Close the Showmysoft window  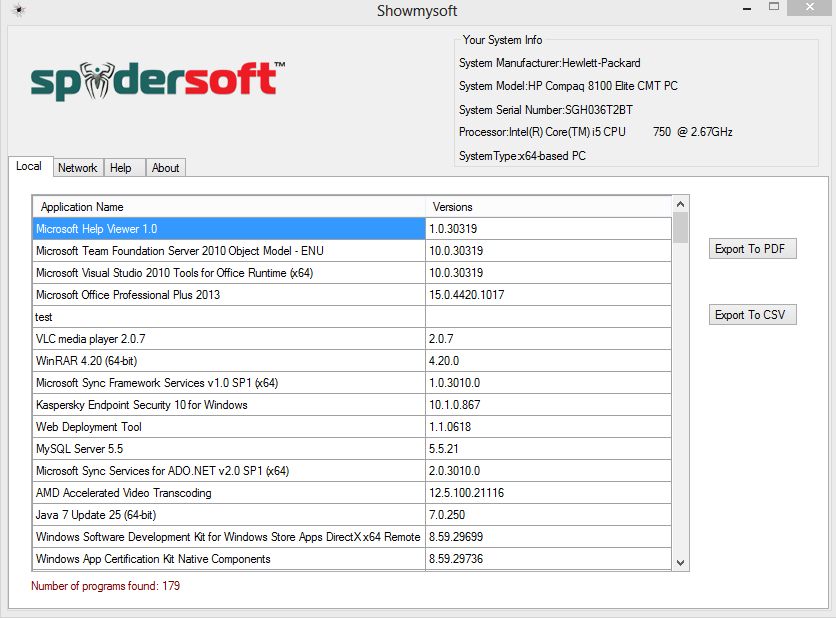(810, 7)
